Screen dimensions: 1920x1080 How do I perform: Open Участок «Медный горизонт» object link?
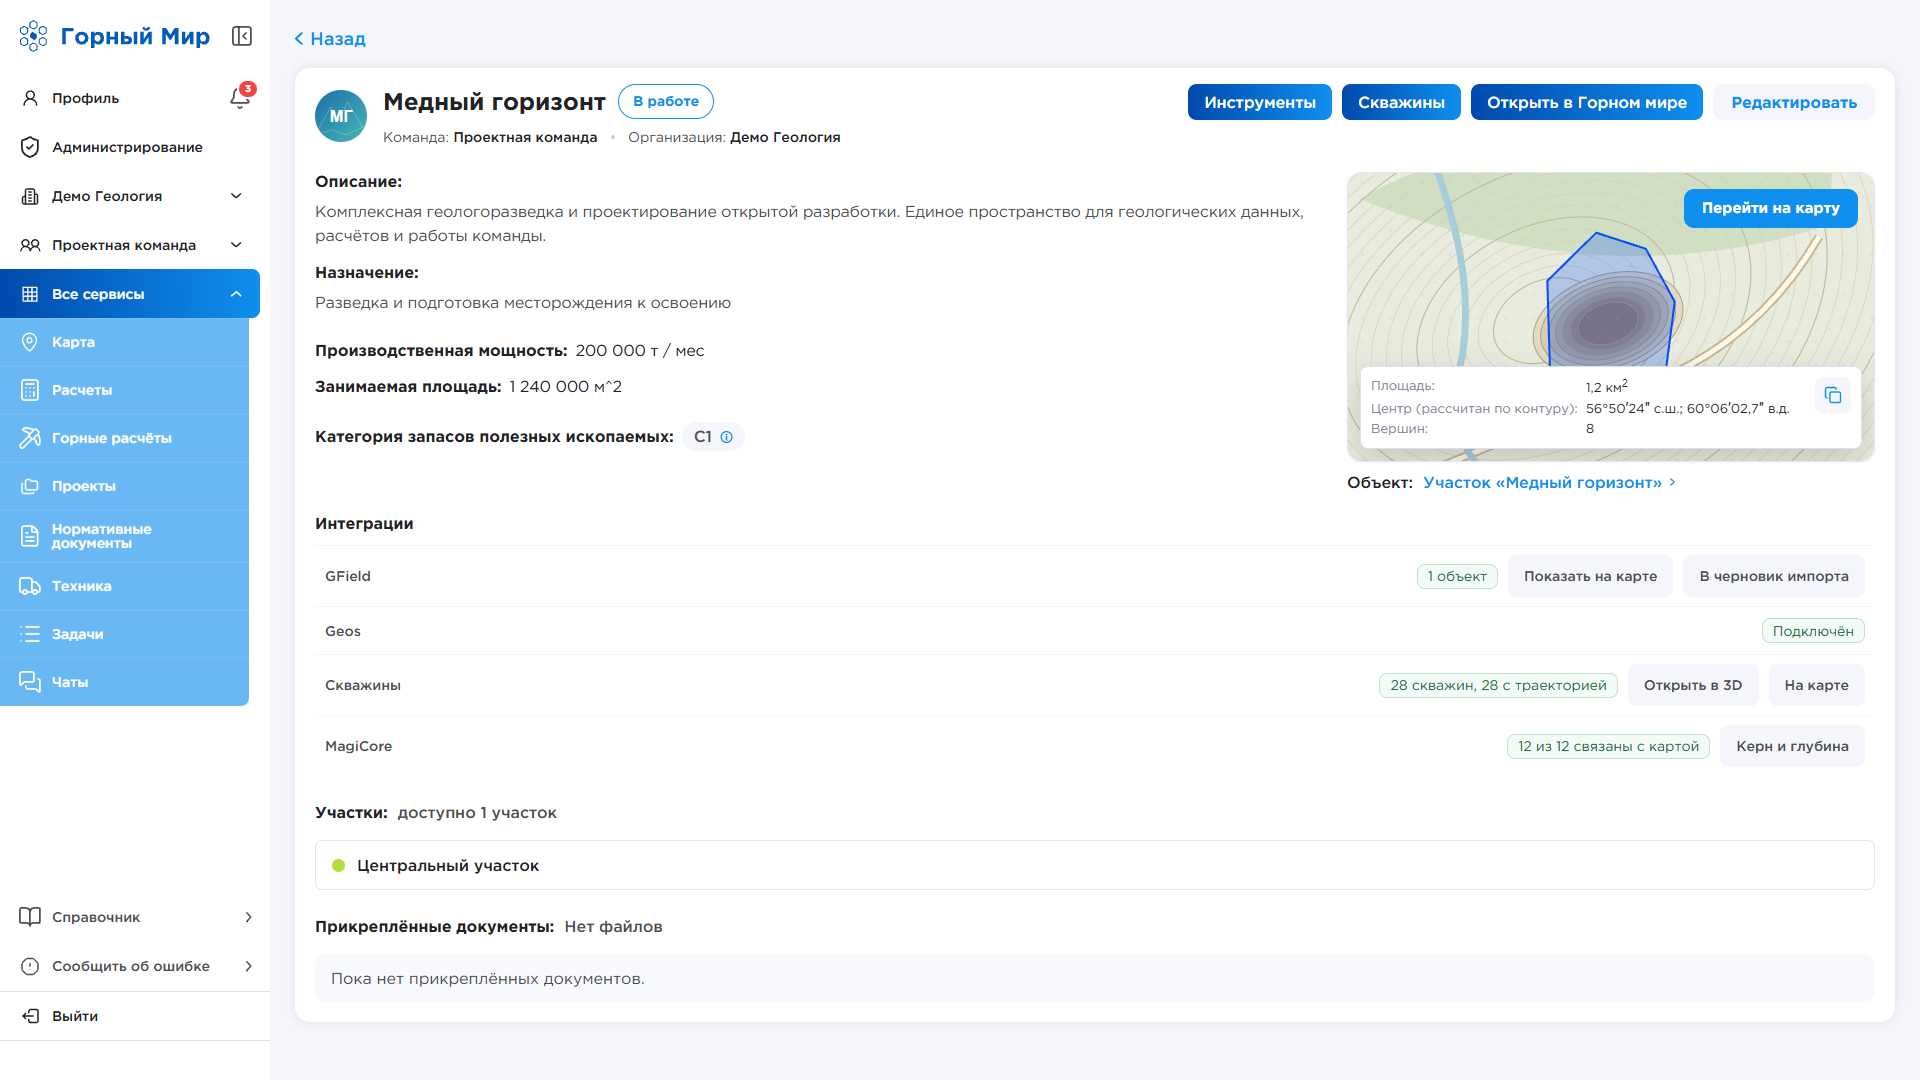(x=1549, y=483)
